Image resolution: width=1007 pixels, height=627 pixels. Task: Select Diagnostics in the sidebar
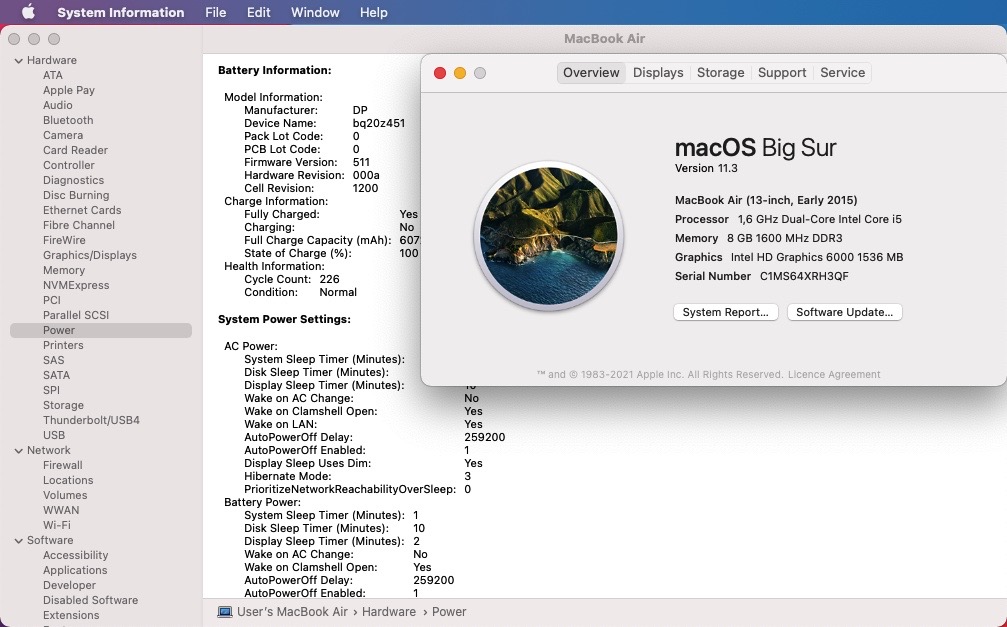click(x=73, y=181)
